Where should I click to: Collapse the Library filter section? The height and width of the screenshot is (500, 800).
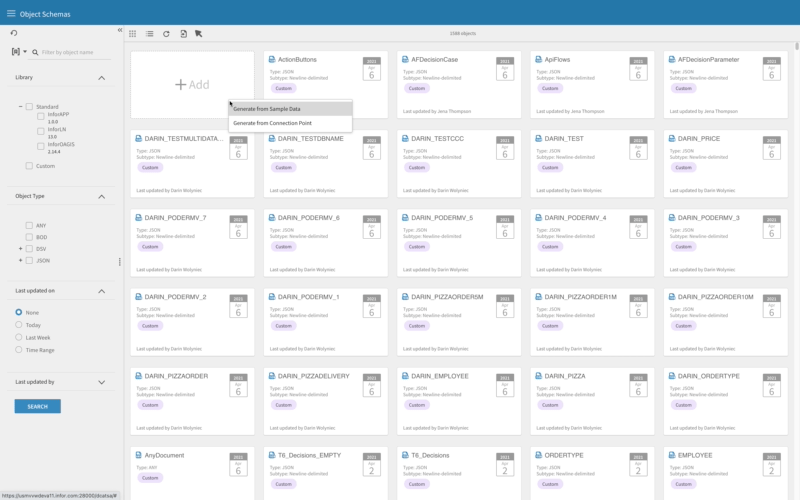(x=101, y=77)
